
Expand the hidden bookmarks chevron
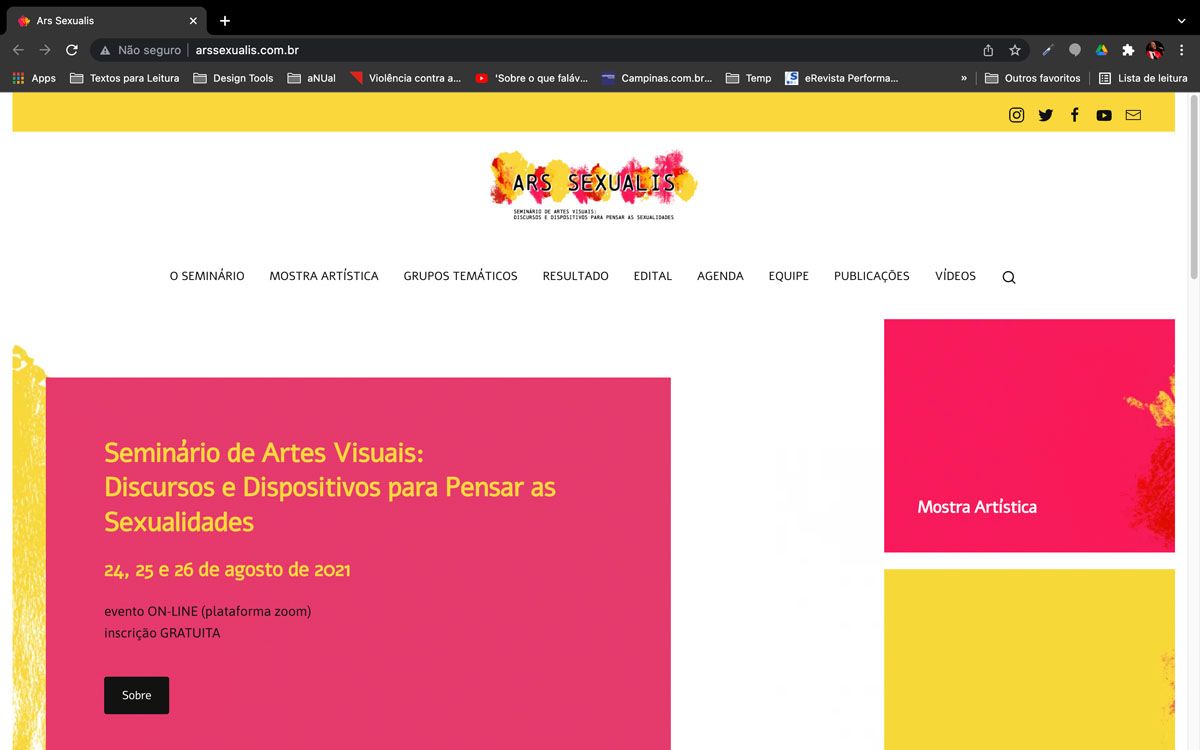pos(964,78)
